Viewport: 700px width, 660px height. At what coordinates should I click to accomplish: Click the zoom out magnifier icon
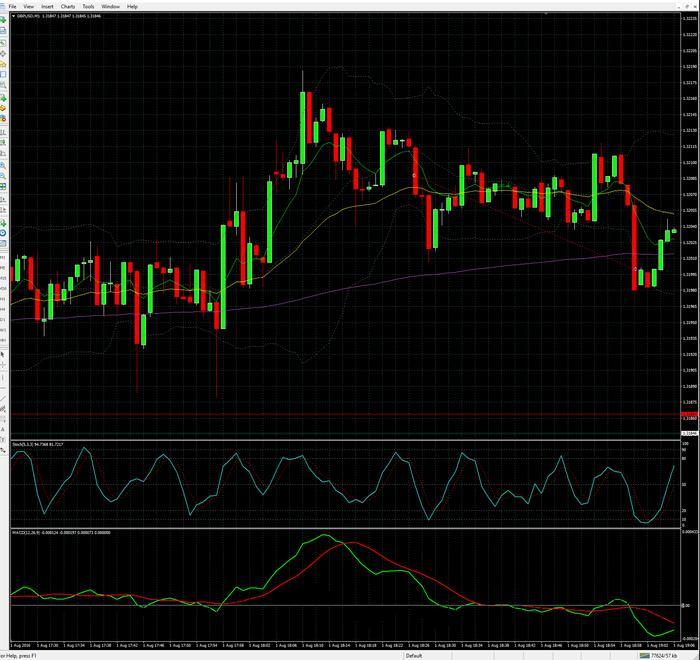3,175
